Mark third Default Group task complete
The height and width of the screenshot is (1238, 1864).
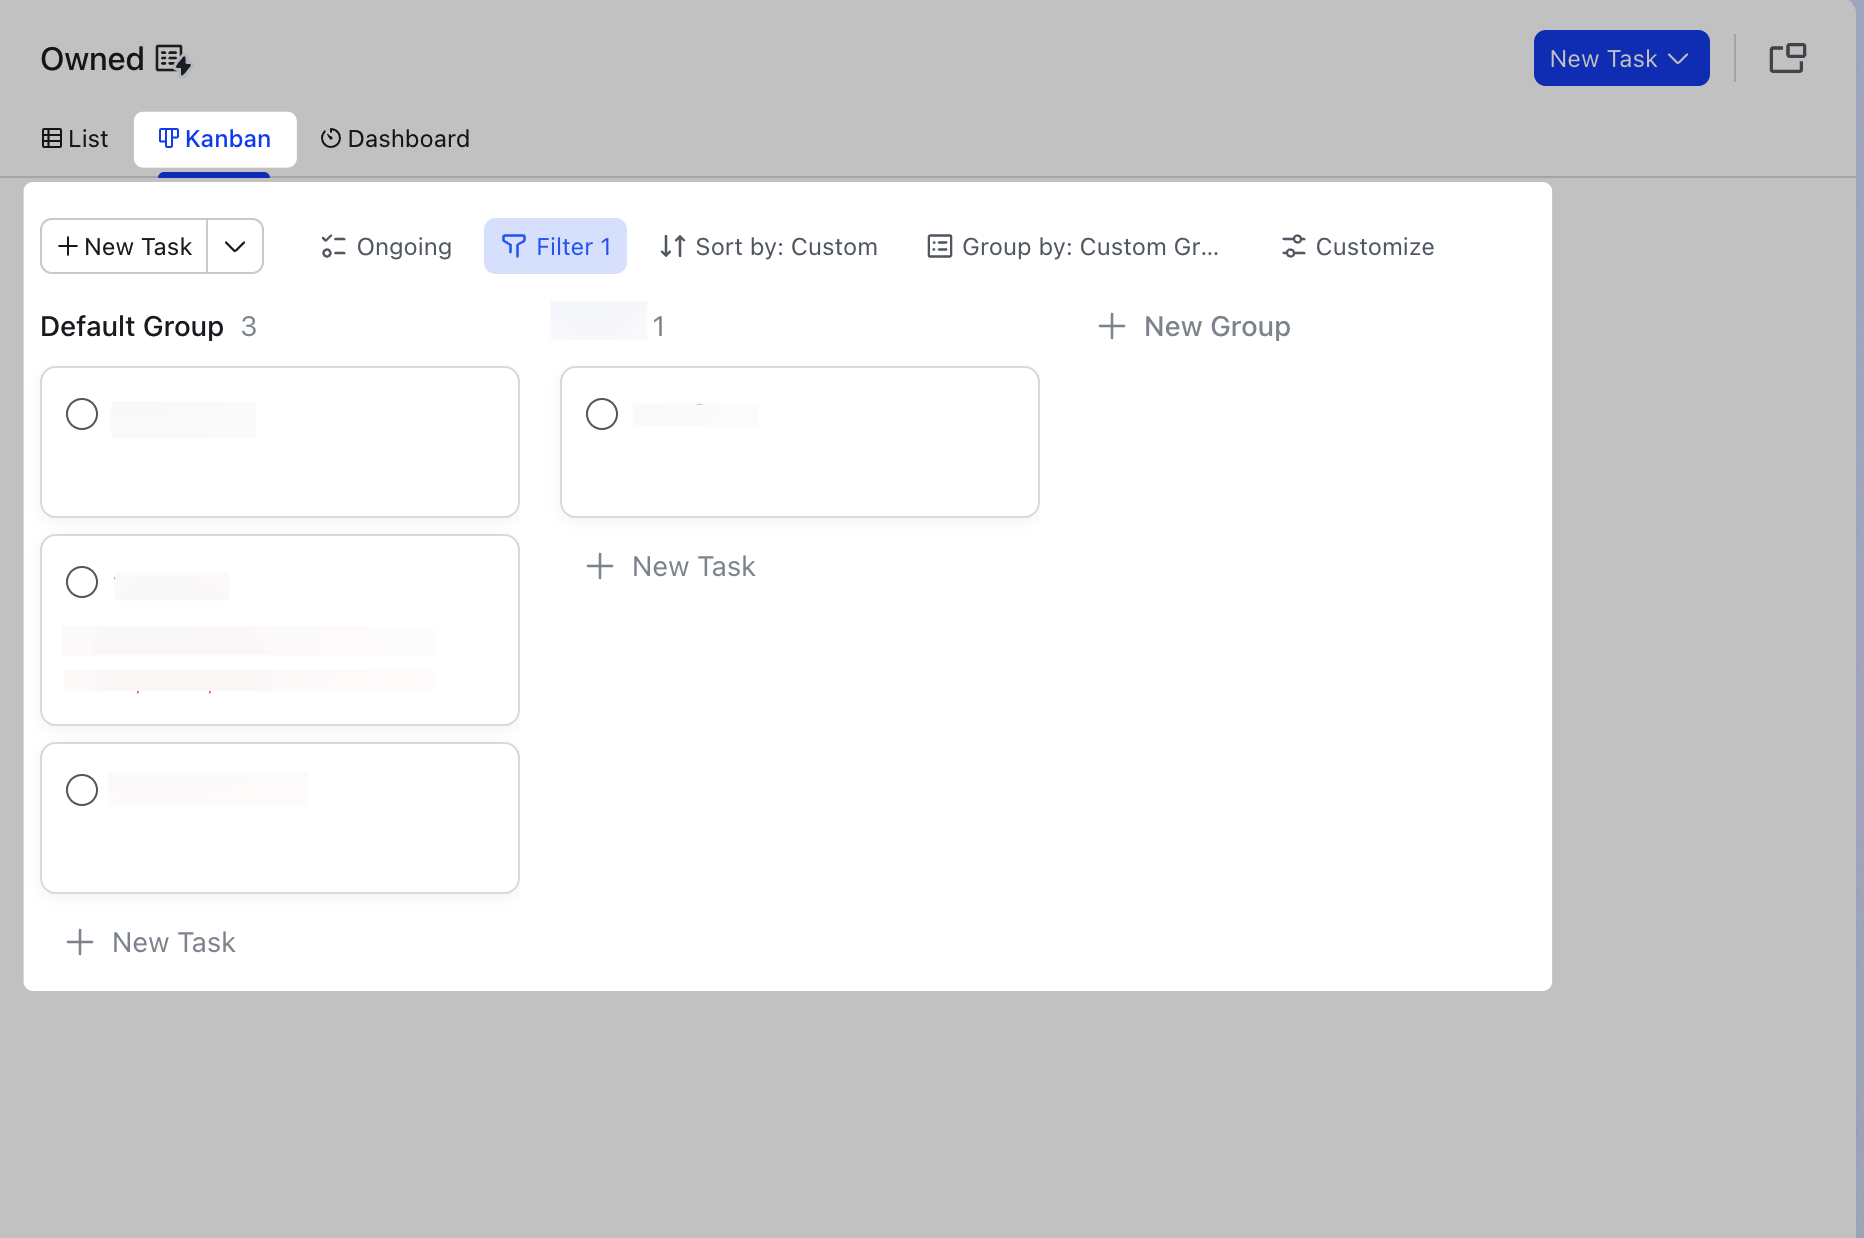tap(82, 790)
